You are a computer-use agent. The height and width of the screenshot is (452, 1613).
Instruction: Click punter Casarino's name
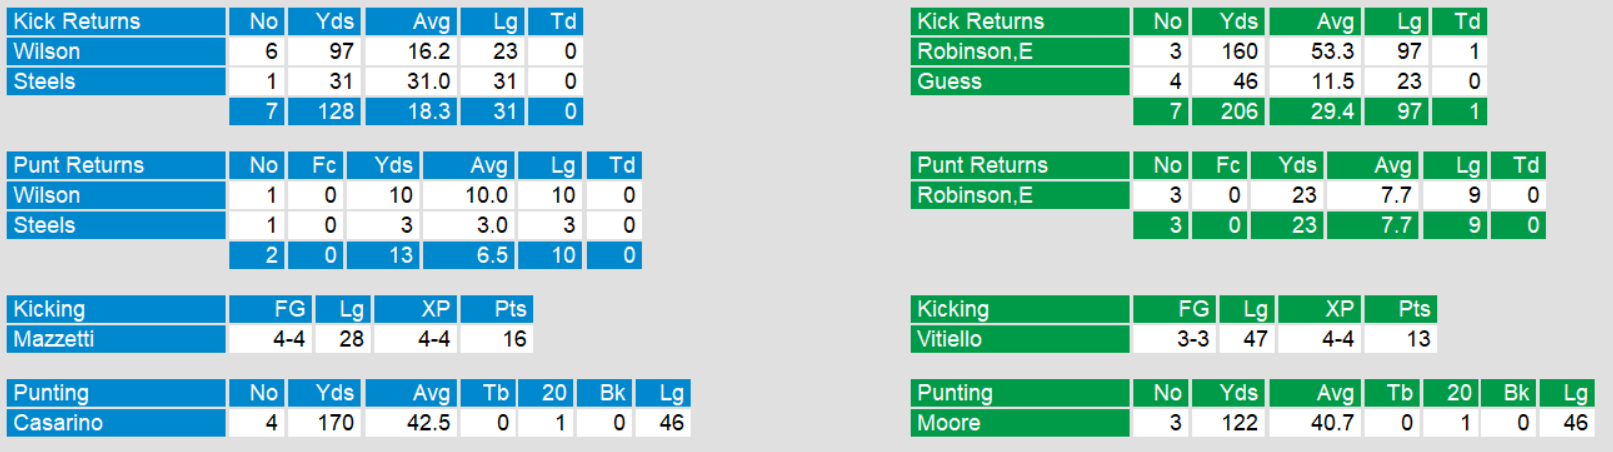[x=58, y=423]
